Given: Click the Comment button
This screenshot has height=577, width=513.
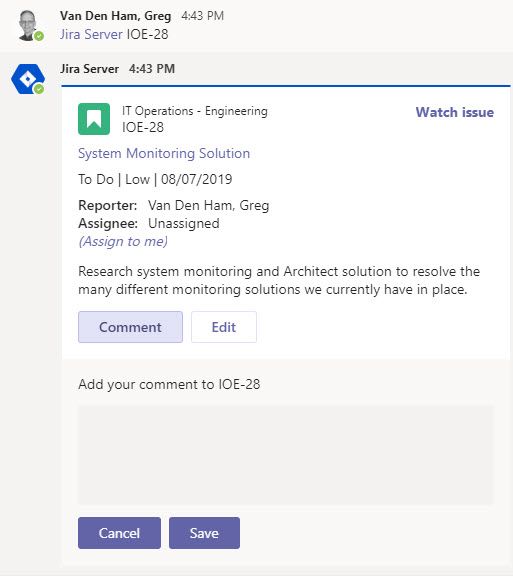Looking at the screenshot, I should pyautogui.click(x=130, y=327).
